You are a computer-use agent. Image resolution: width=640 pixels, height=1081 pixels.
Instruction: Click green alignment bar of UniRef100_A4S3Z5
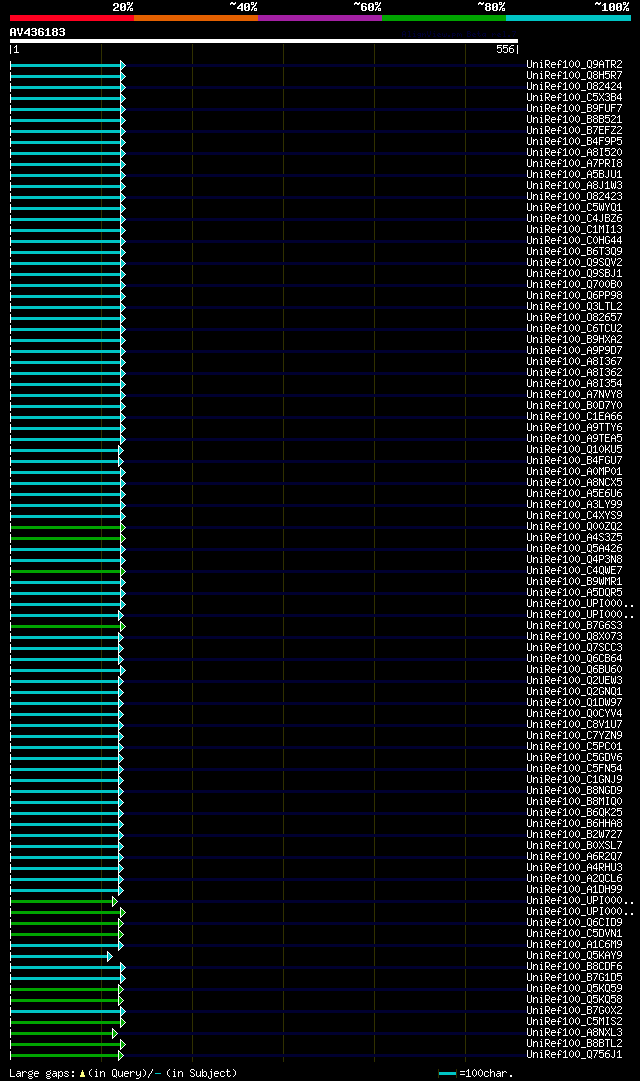[x=67, y=538]
